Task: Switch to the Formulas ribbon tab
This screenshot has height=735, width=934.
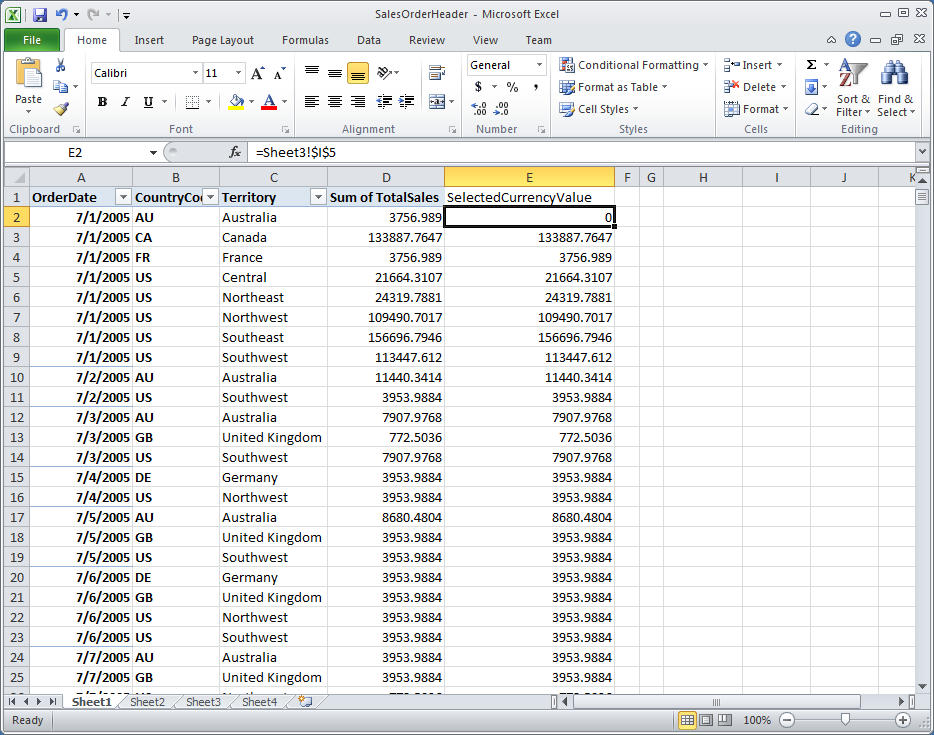Action: (x=305, y=40)
